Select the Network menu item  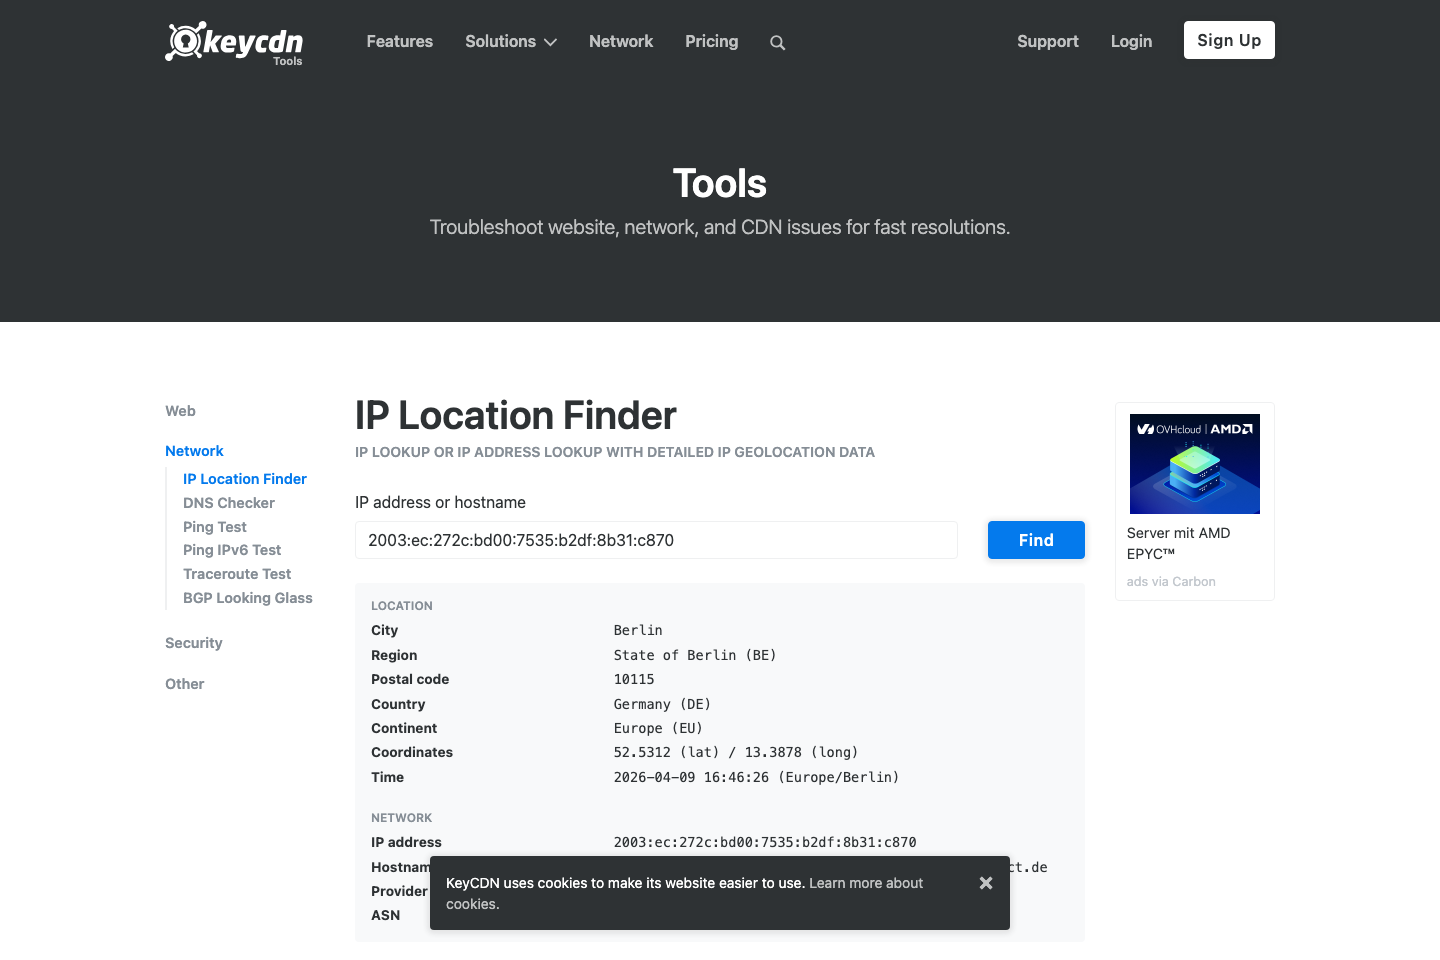[x=620, y=41]
